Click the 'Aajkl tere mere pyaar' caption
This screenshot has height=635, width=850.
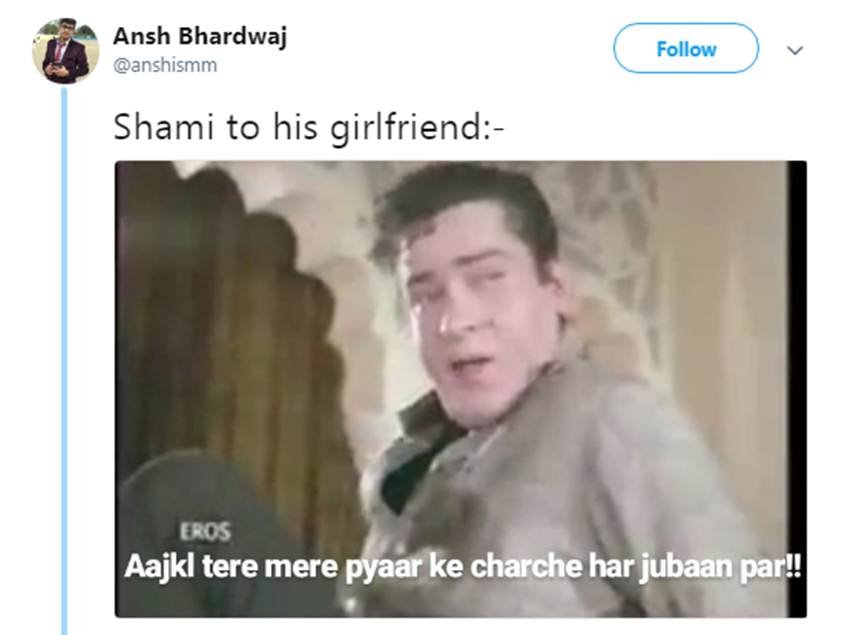click(462, 567)
